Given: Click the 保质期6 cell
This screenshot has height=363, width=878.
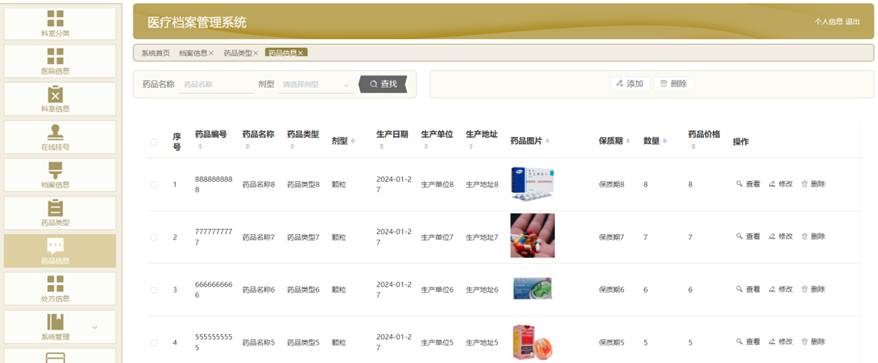Looking at the screenshot, I should (611, 290).
